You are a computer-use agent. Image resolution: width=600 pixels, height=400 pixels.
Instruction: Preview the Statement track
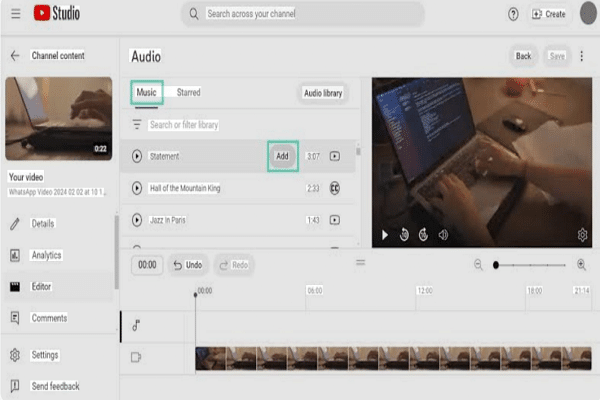click(137, 156)
